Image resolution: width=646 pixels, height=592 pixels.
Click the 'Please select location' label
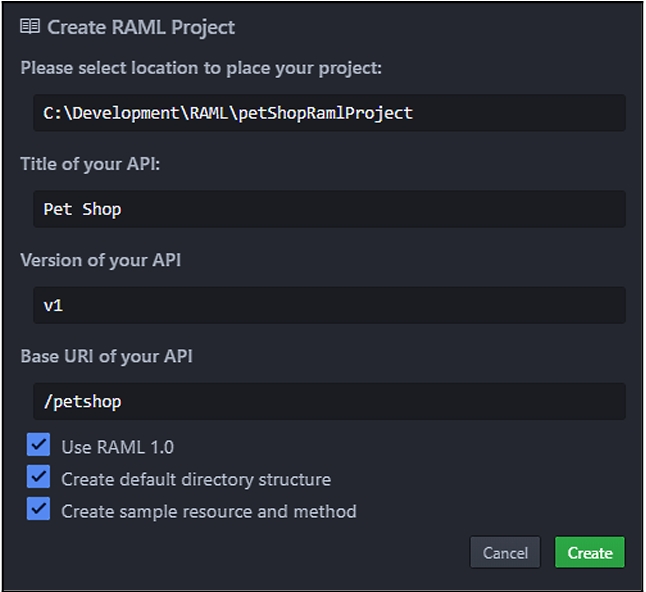coord(201,68)
